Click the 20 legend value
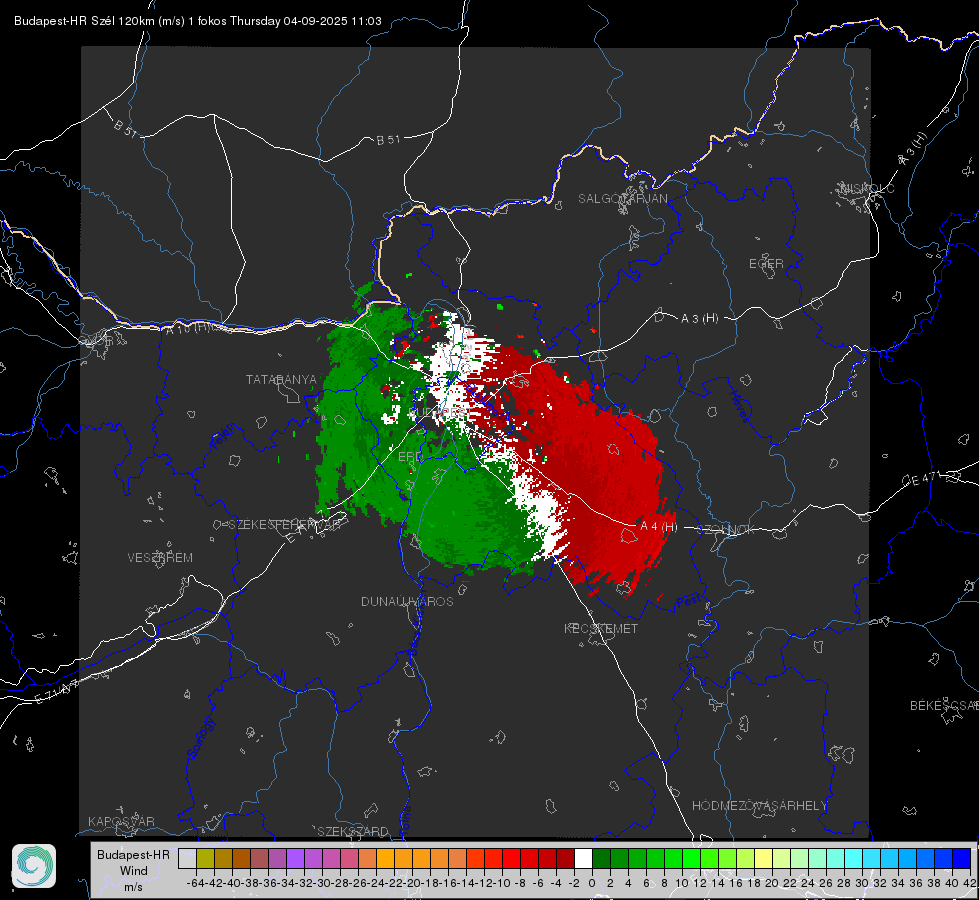The width and height of the screenshot is (979, 900). click(772, 883)
